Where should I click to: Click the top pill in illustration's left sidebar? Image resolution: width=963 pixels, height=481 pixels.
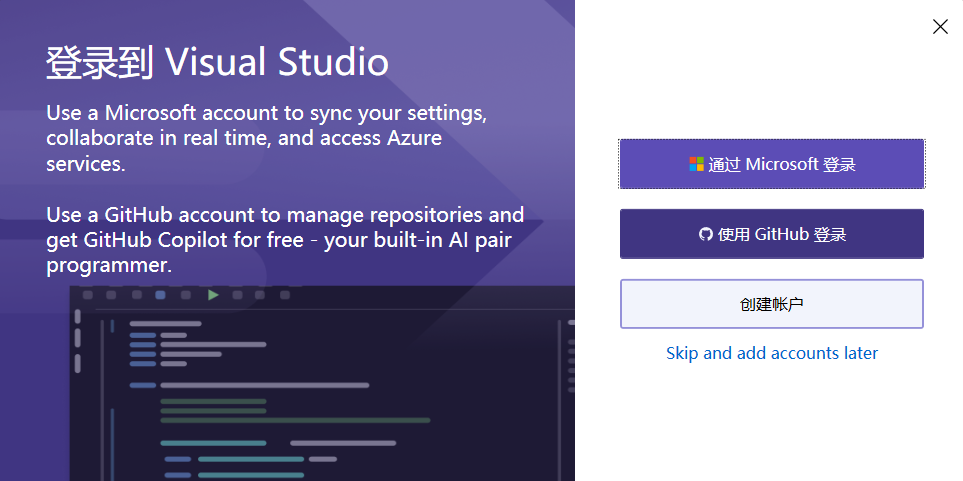point(77,317)
